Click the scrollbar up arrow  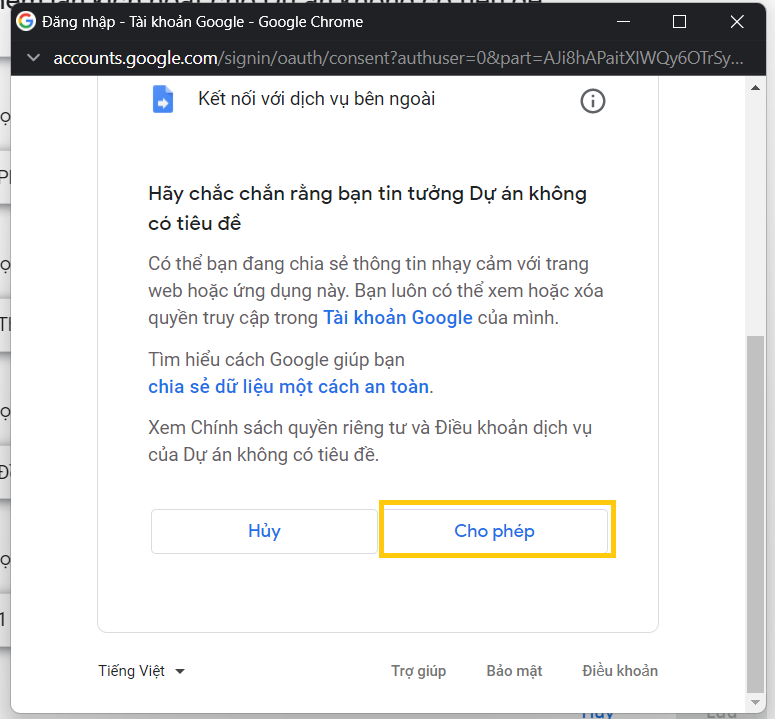[x=755, y=88]
